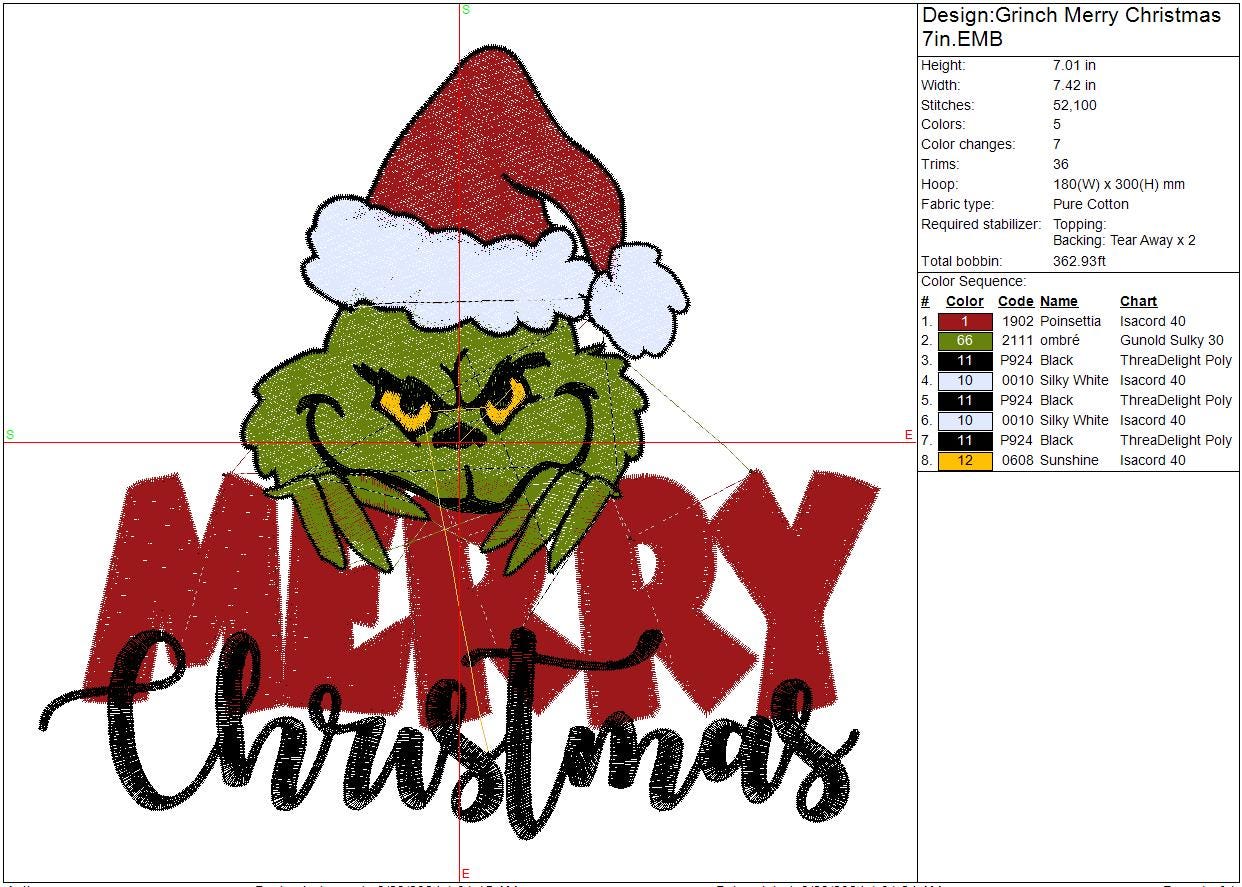The image size is (1242, 887).
Task: Select the Silky White swatch in row 4
Action: point(965,381)
